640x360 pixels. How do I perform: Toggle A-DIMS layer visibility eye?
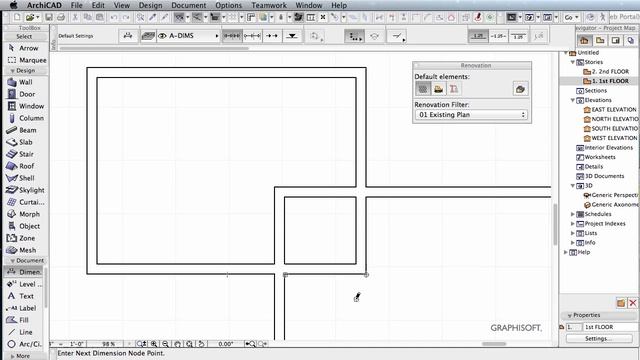click(x=162, y=36)
